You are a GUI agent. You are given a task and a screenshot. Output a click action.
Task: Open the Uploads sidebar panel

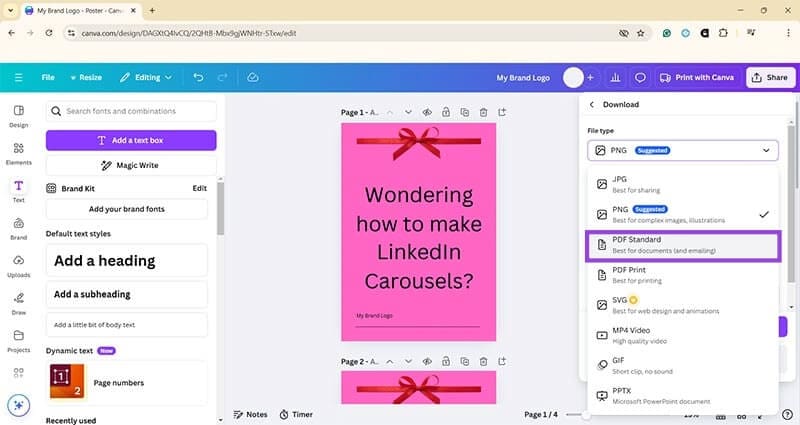click(18, 266)
